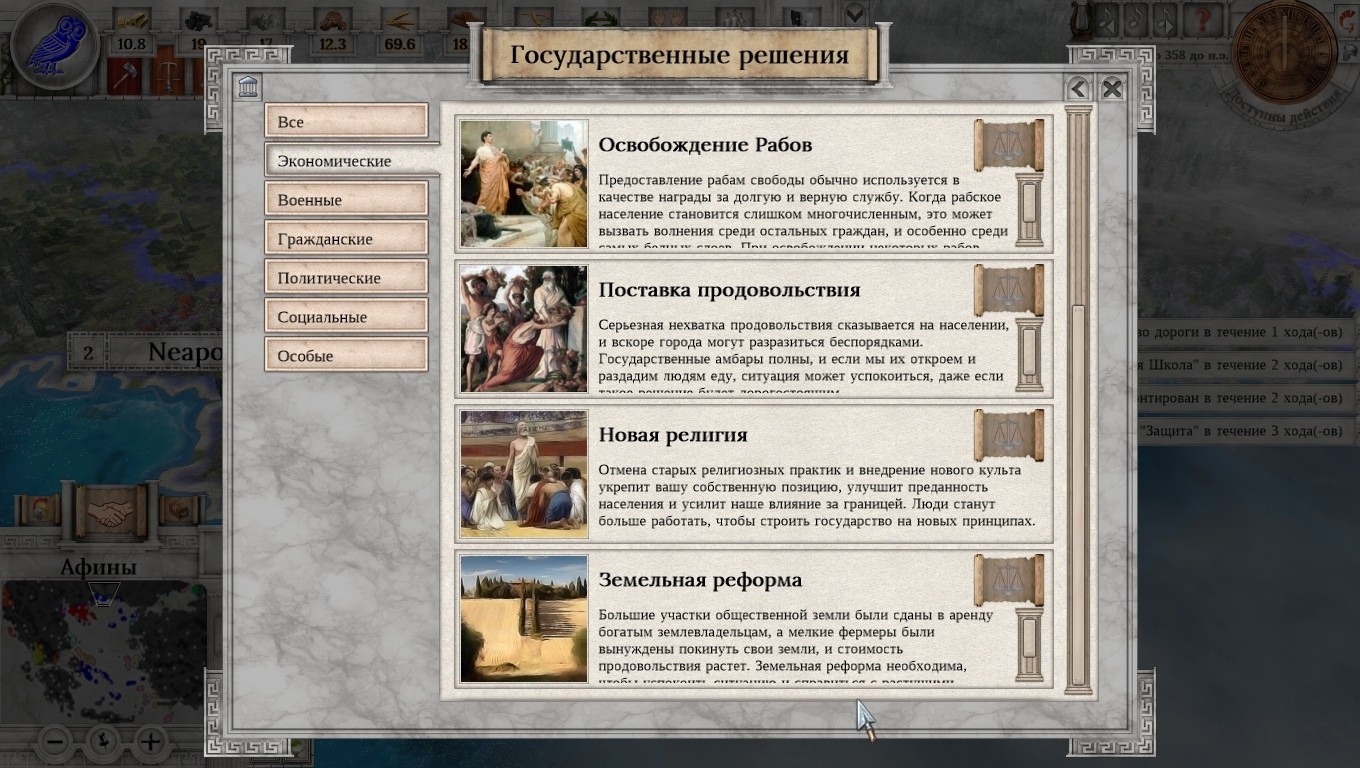Screen dimensions: 1360x768
Task: Open diplomacy via the handshake scroll icon
Action: pos(110,512)
